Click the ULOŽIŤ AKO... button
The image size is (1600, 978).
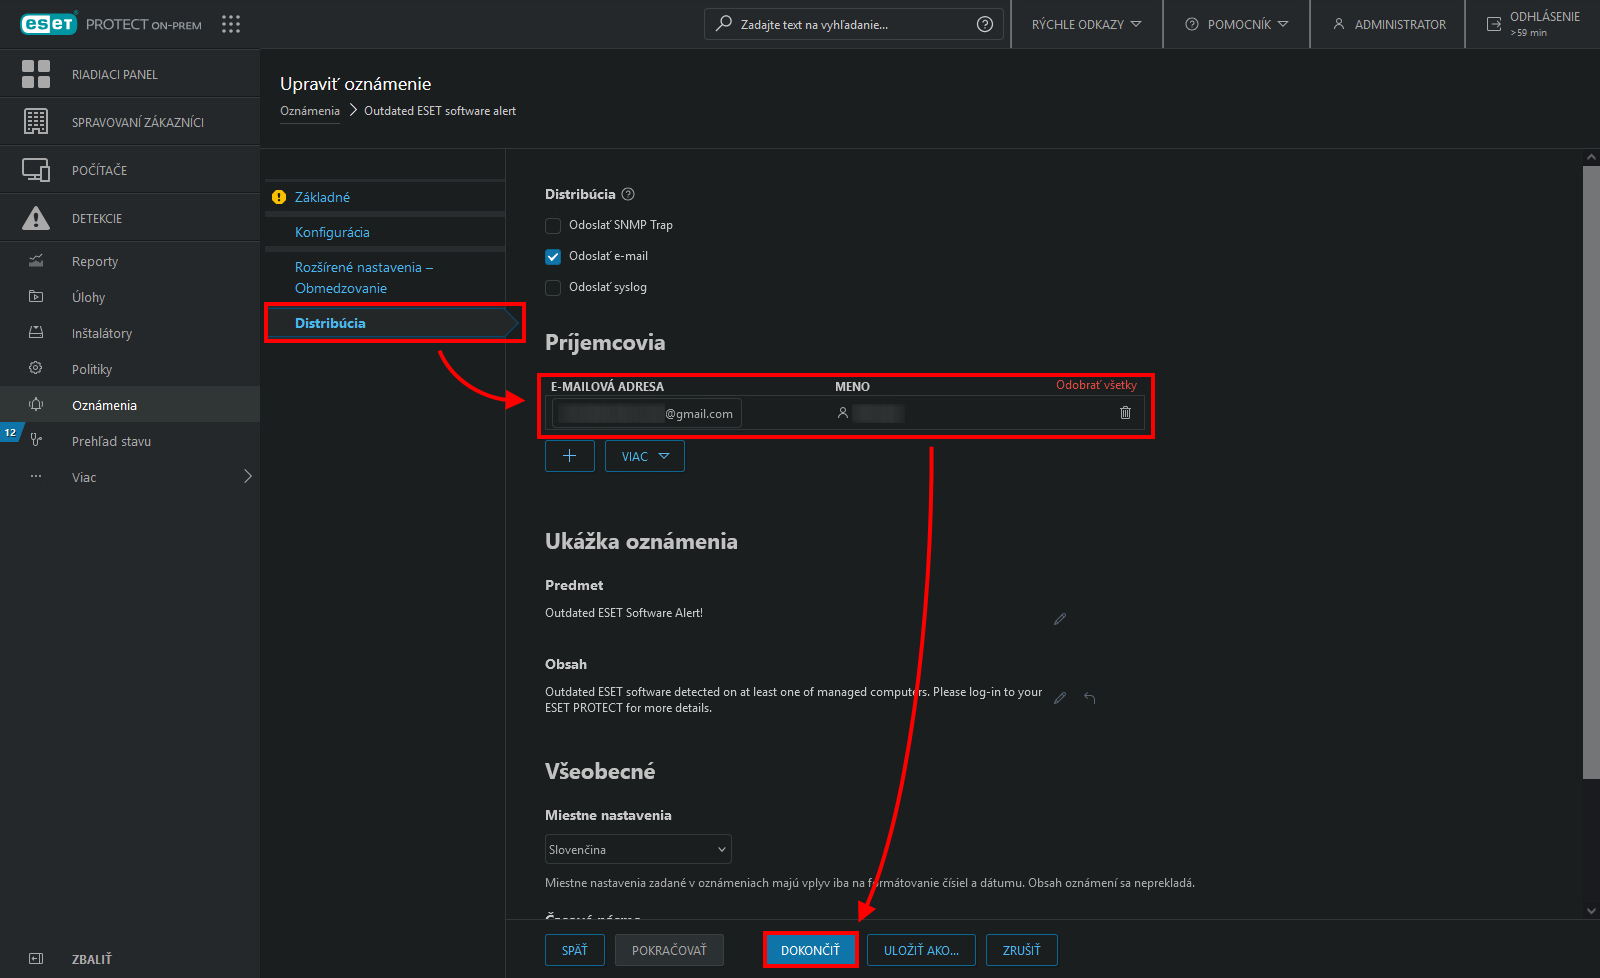tap(921, 950)
